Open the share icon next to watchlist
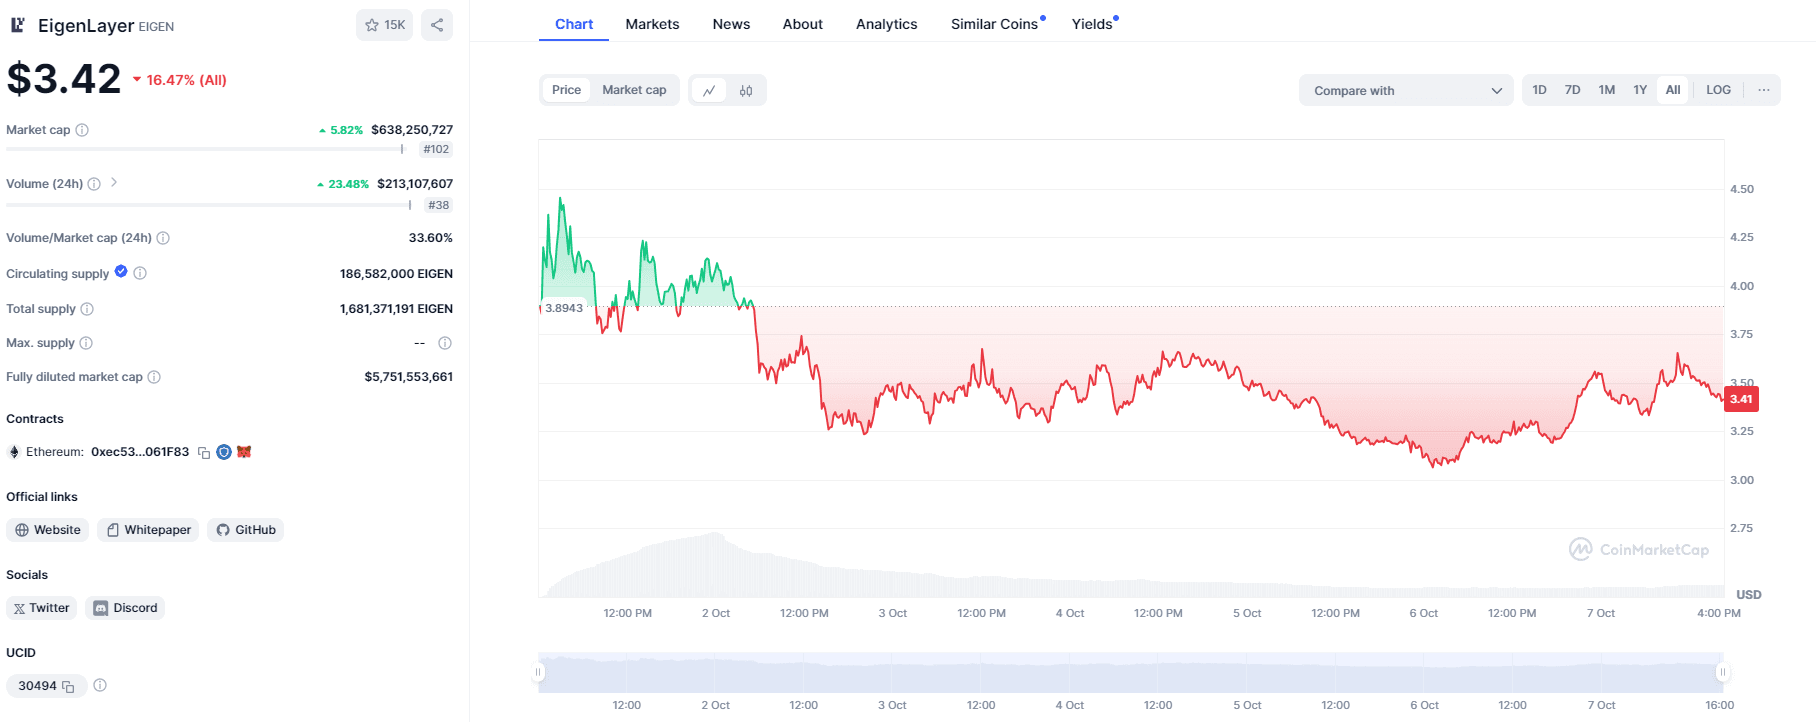Image resolution: width=1816 pixels, height=722 pixels. pyautogui.click(x=437, y=25)
